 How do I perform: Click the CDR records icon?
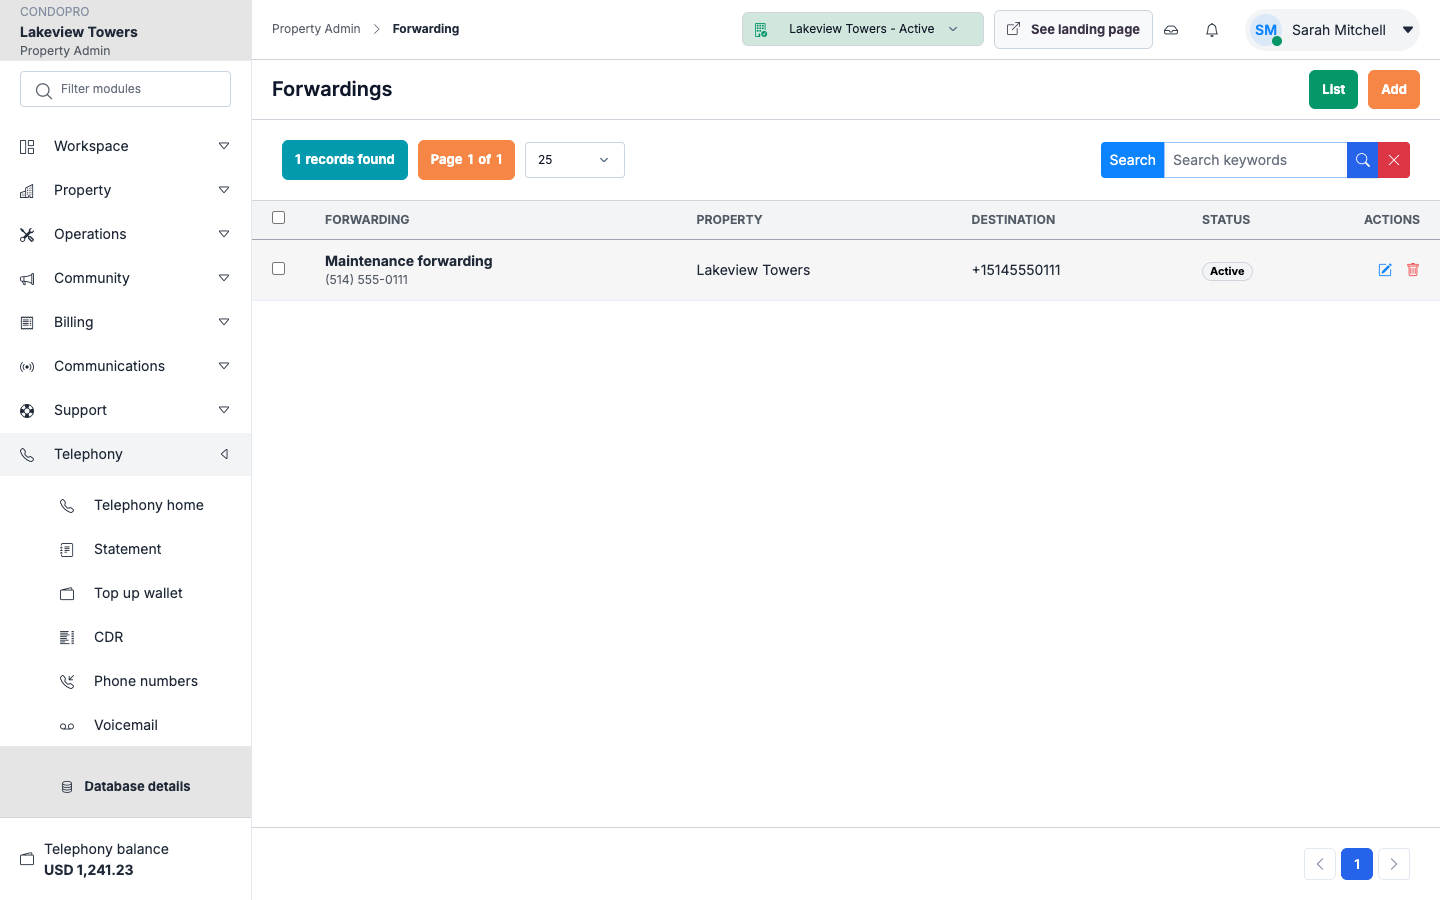(x=67, y=638)
